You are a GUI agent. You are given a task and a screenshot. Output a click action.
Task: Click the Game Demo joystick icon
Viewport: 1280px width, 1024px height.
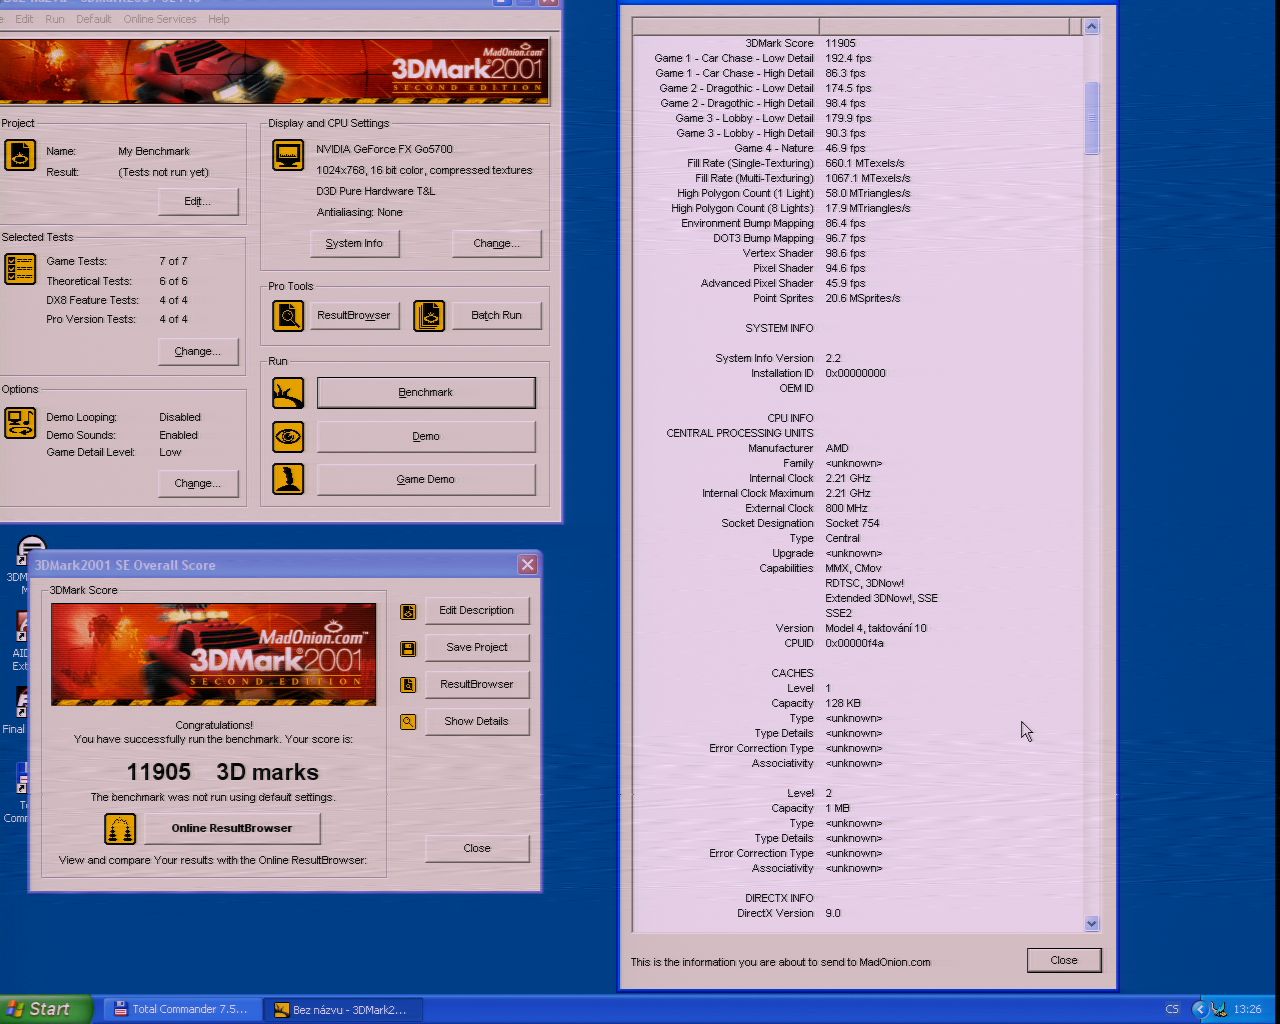tap(288, 479)
